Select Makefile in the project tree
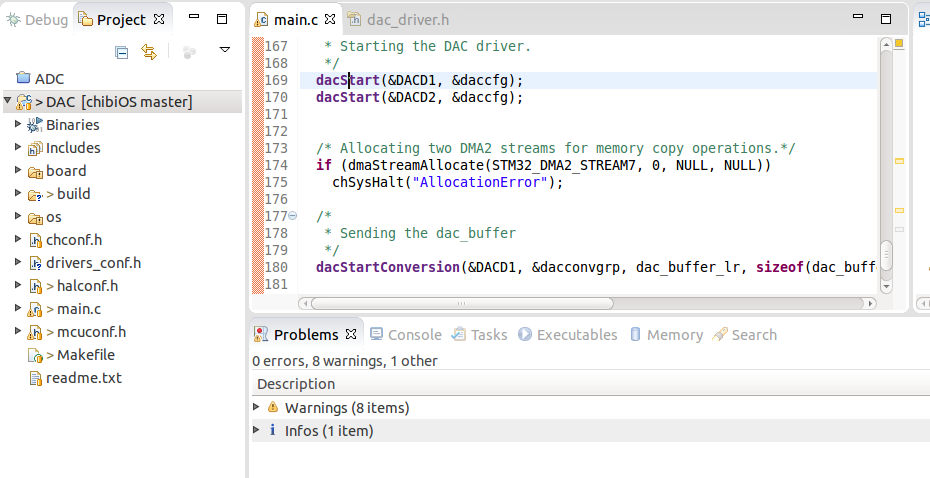The width and height of the screenshot is (930, 478). pyautogui.click(x=86, y=355)
